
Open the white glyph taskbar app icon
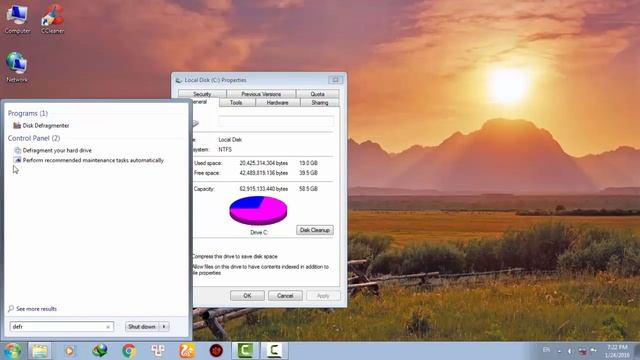point(158,351)
